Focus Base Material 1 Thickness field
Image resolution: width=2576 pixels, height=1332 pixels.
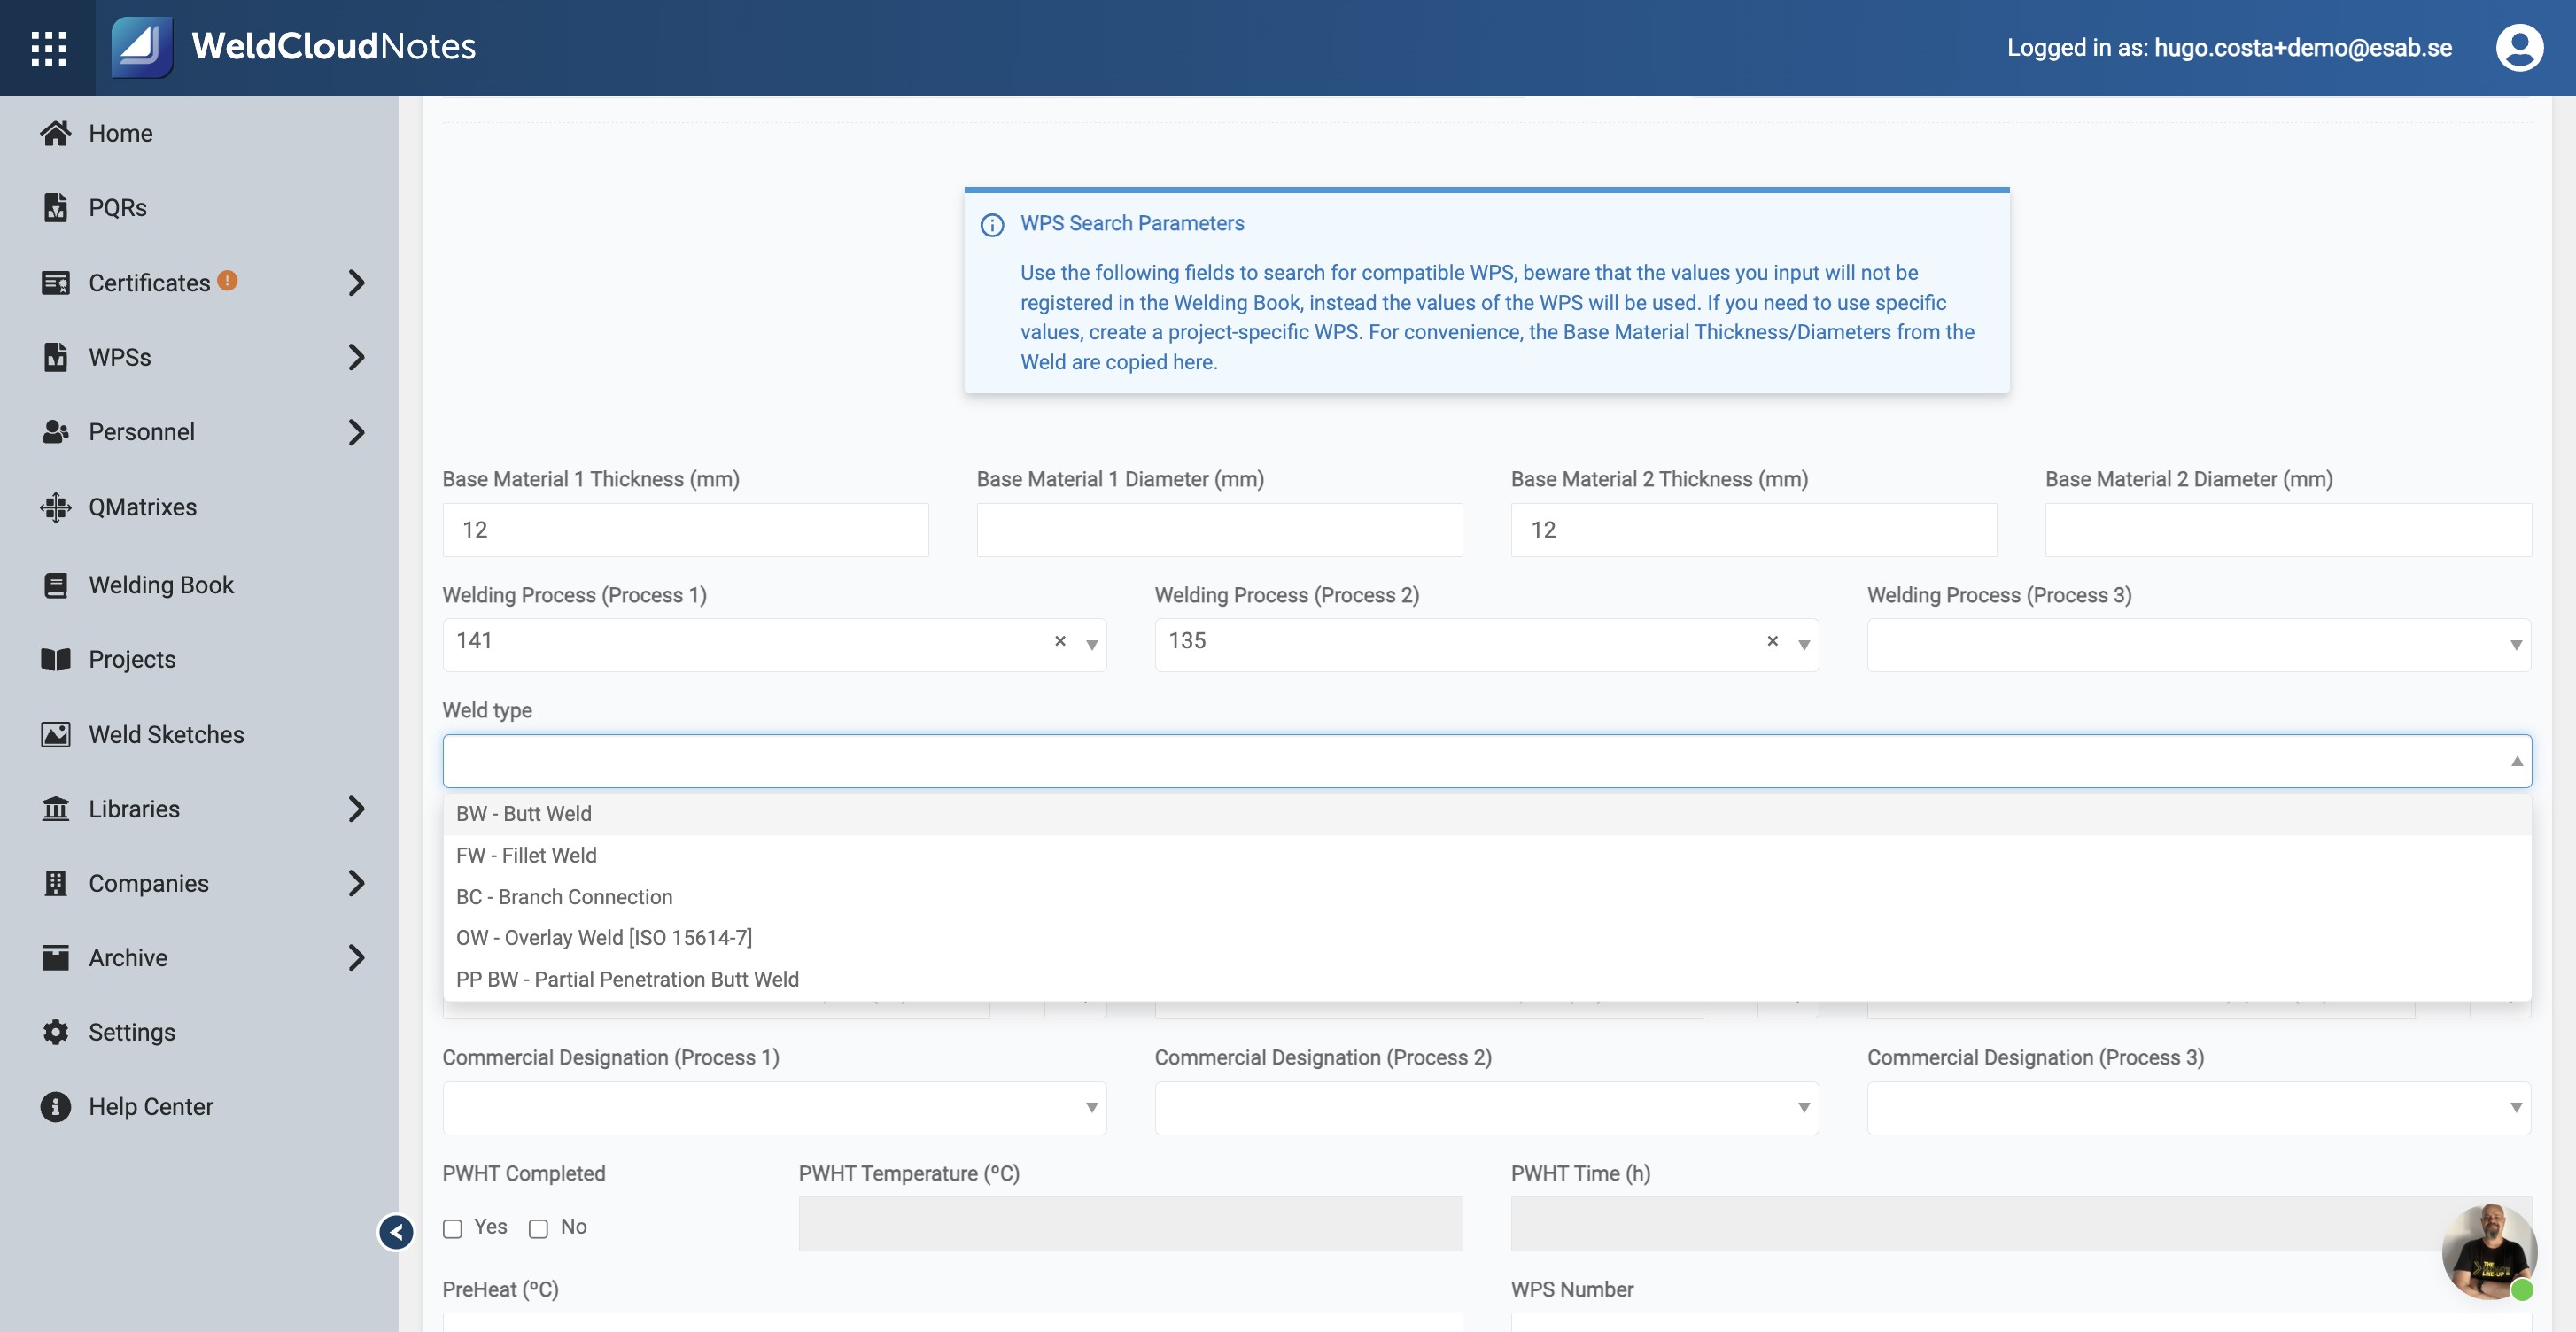tap(685, 530)
